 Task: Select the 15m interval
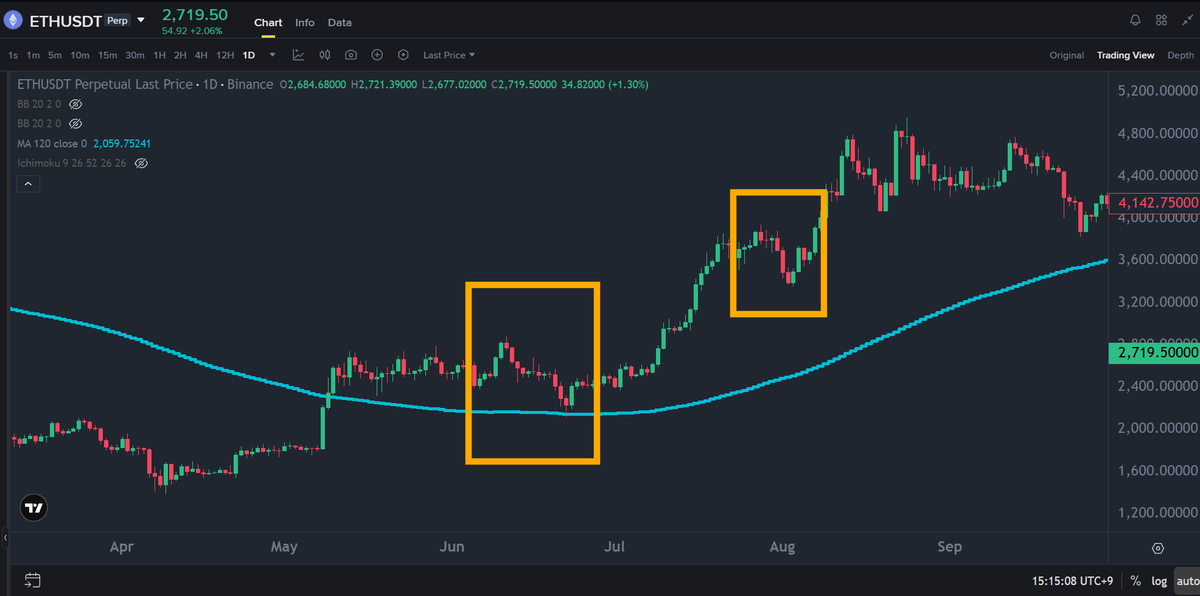[108, 55]
